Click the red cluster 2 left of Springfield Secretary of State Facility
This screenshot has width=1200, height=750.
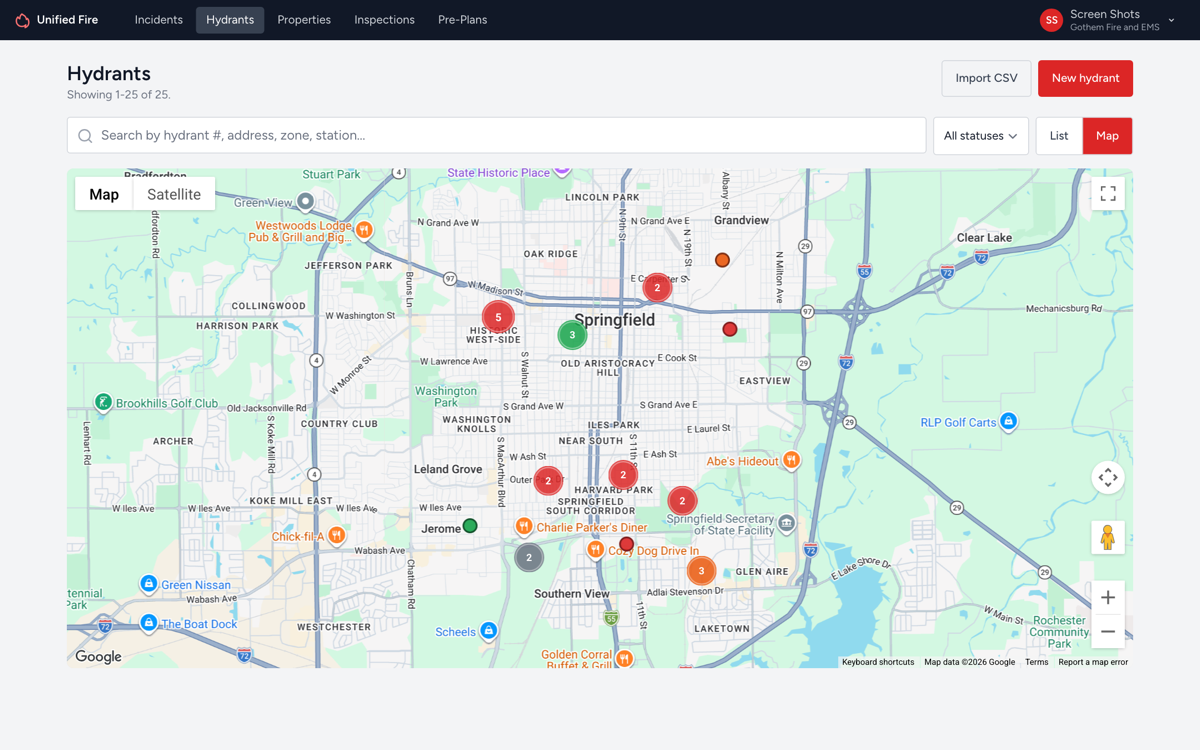(x=682, y=500)
